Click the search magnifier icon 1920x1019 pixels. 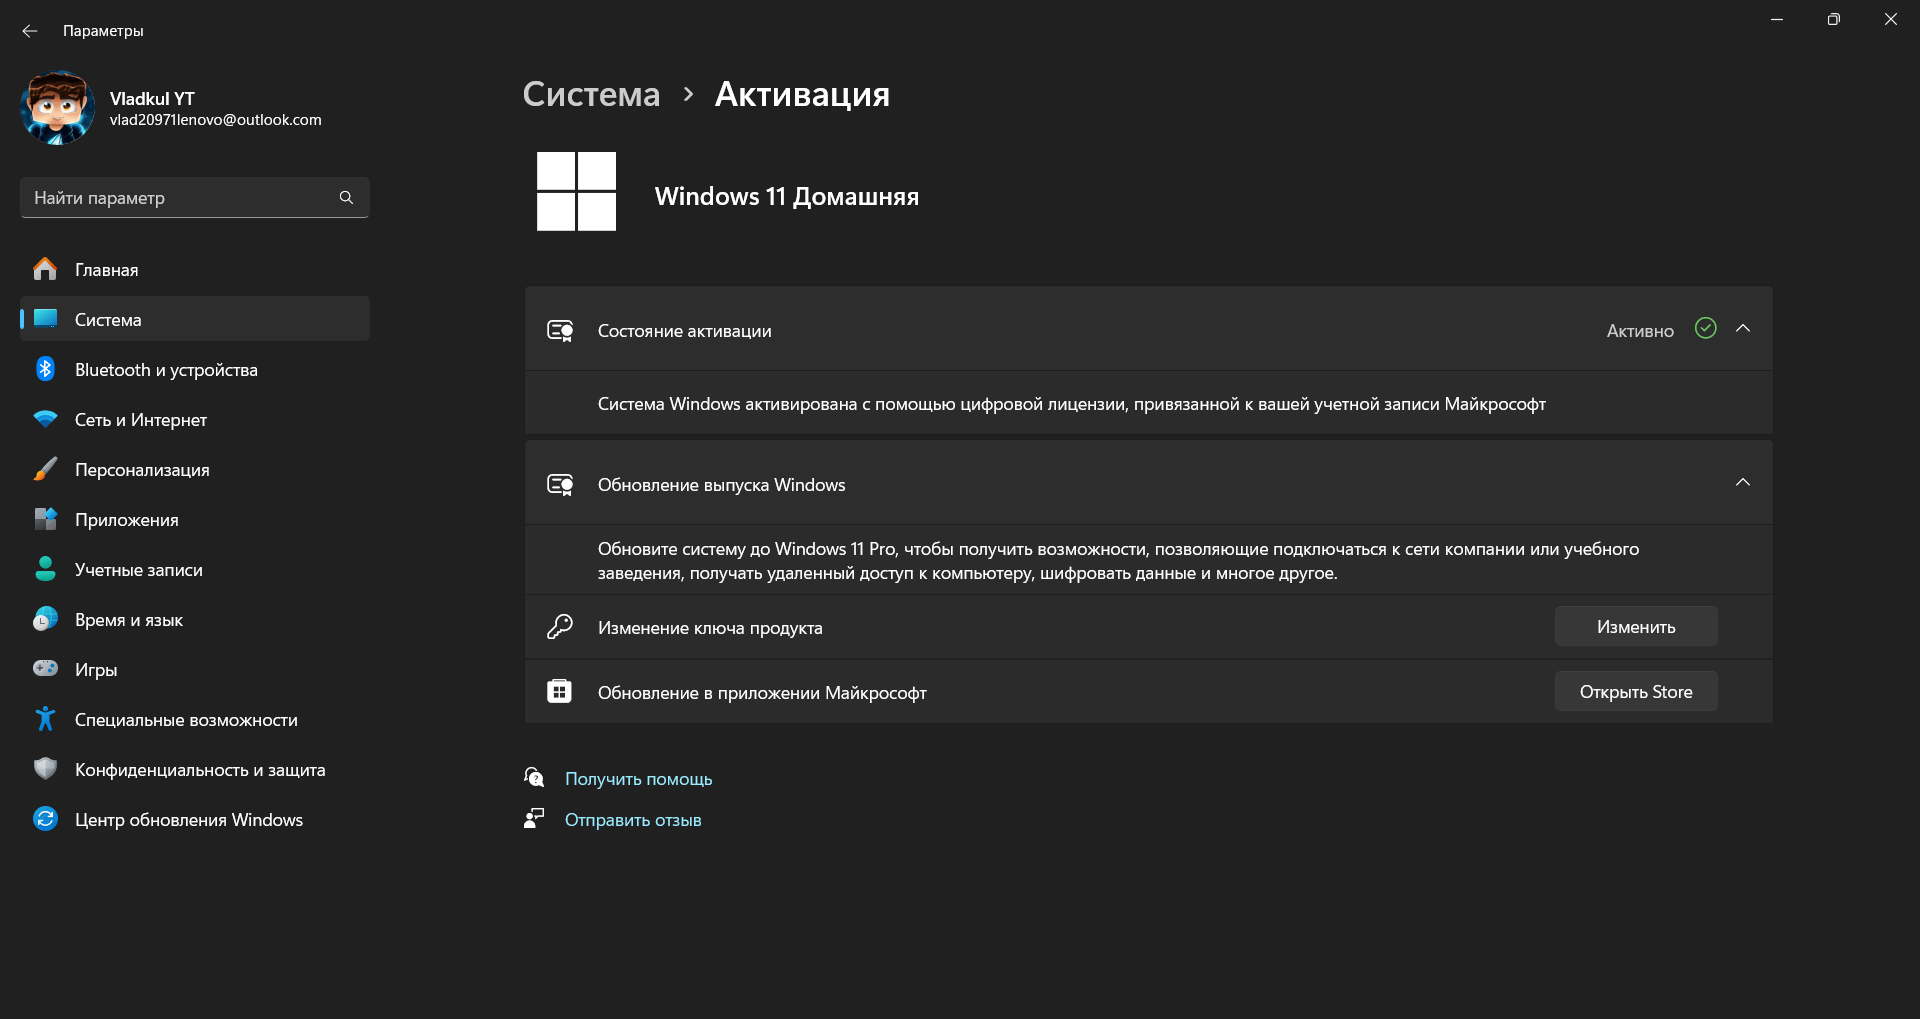(x=346, y=198)
